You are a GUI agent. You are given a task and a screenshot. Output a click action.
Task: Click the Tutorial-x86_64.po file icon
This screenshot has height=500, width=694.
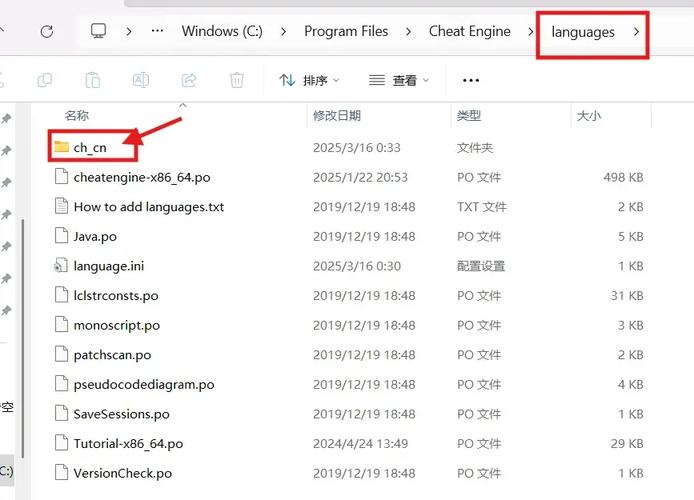[x=61, y=443]
